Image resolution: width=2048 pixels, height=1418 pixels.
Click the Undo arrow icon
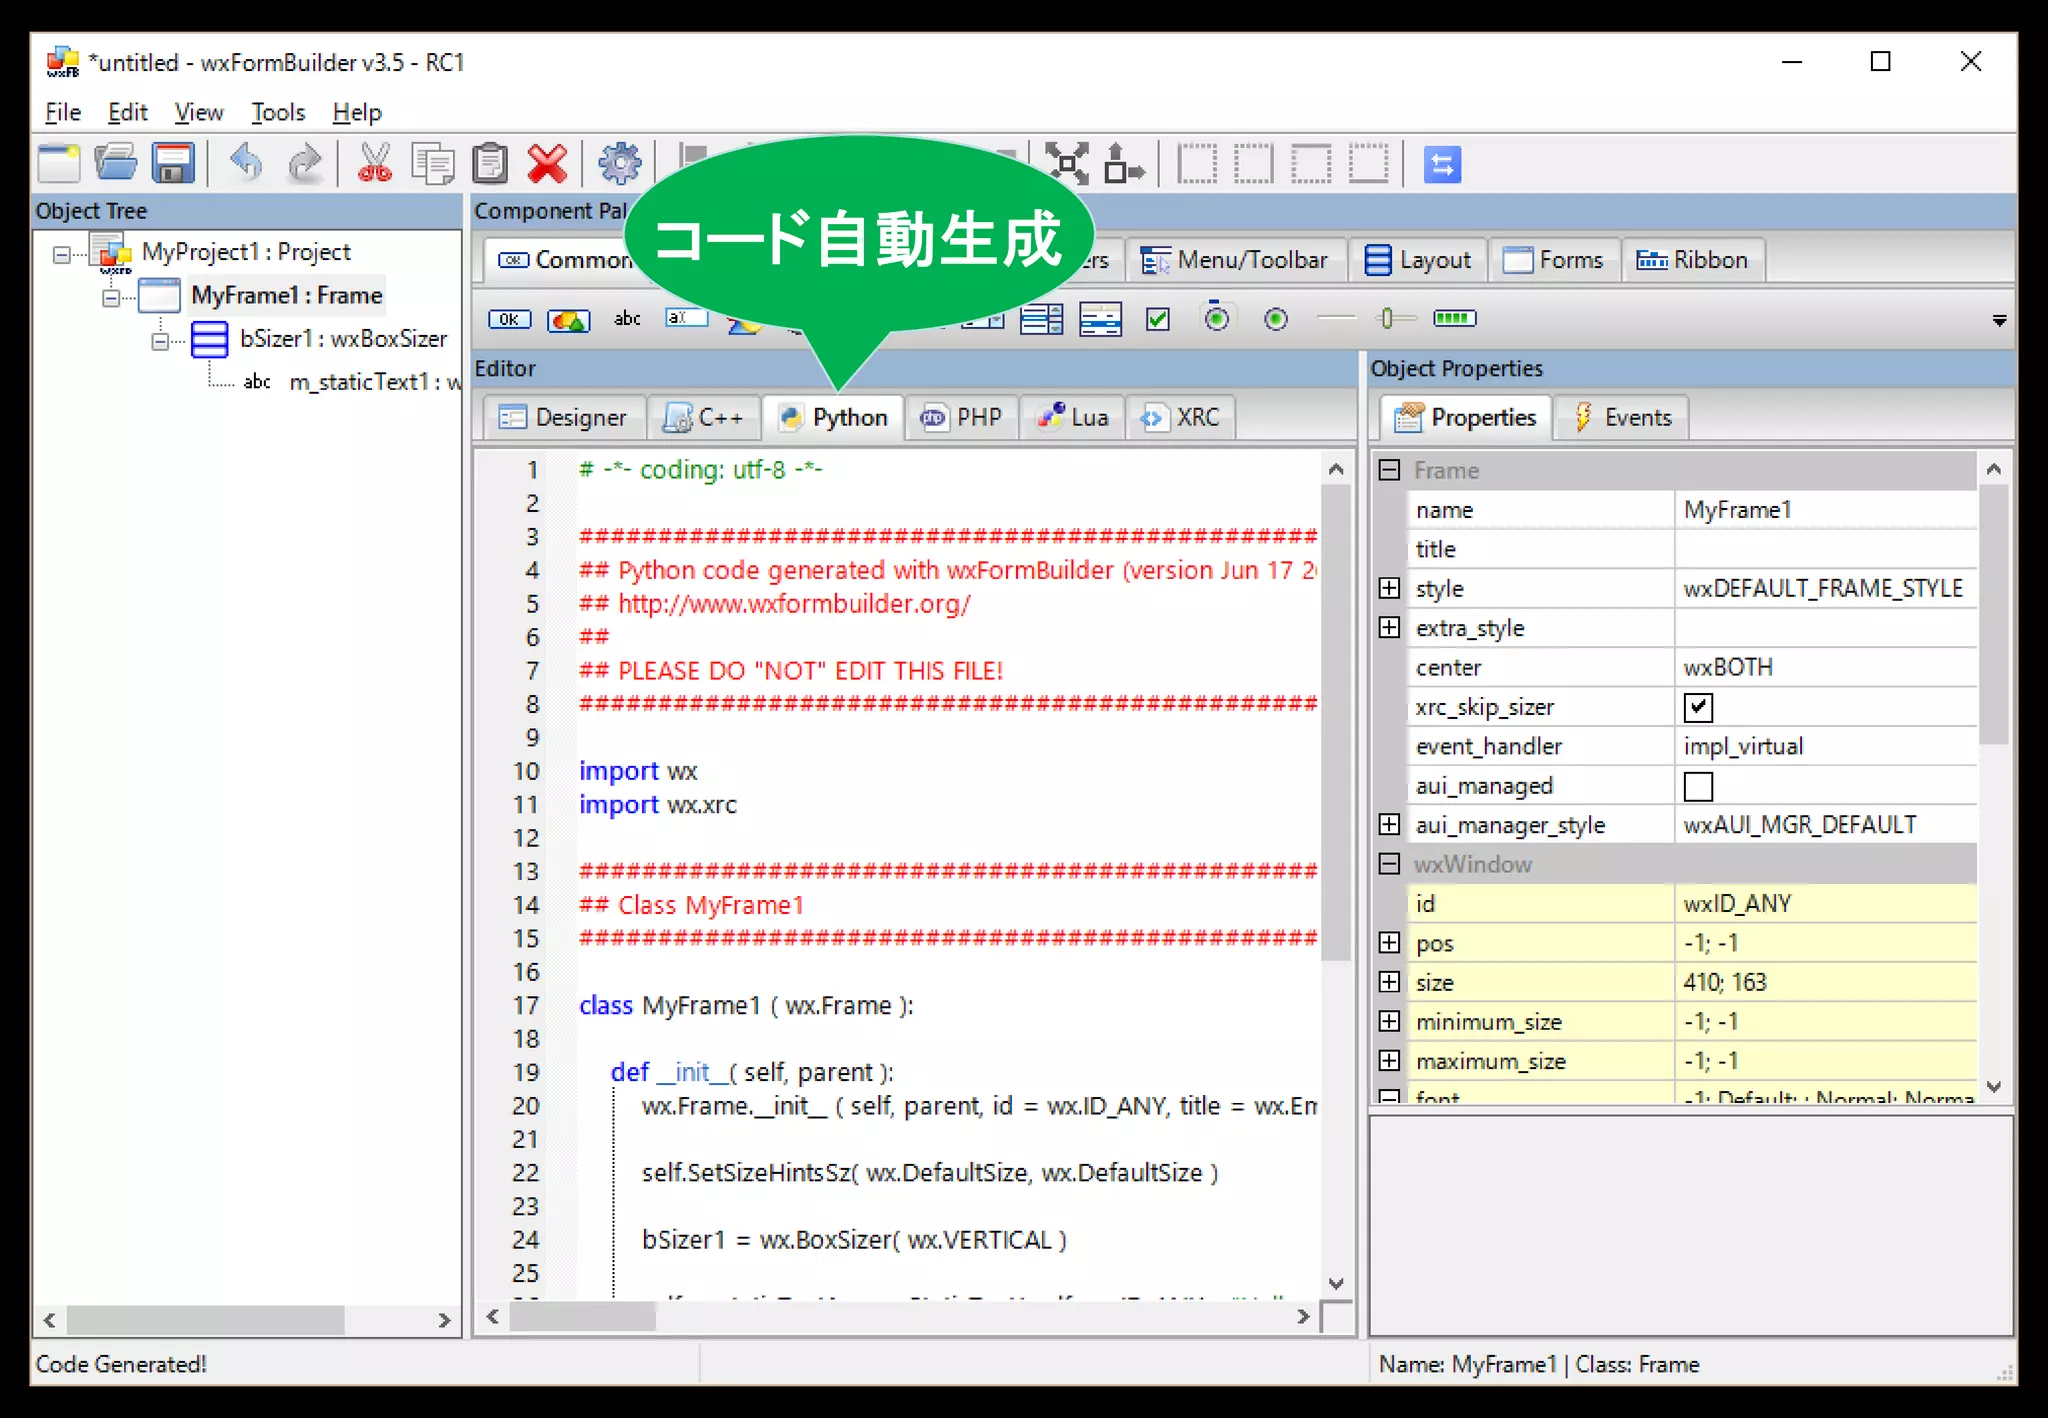tap(246, 164)
